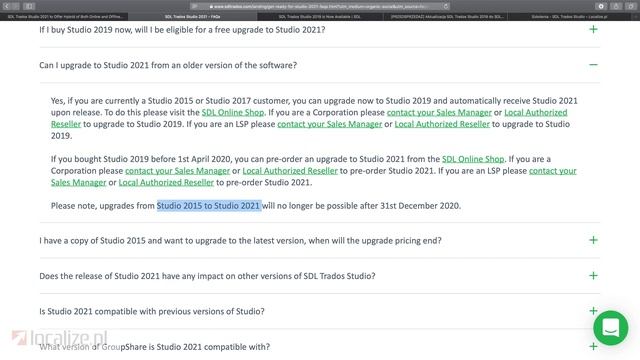Open the browser share menu
Viewport: 640px width, 360px height.
point(616,6)
